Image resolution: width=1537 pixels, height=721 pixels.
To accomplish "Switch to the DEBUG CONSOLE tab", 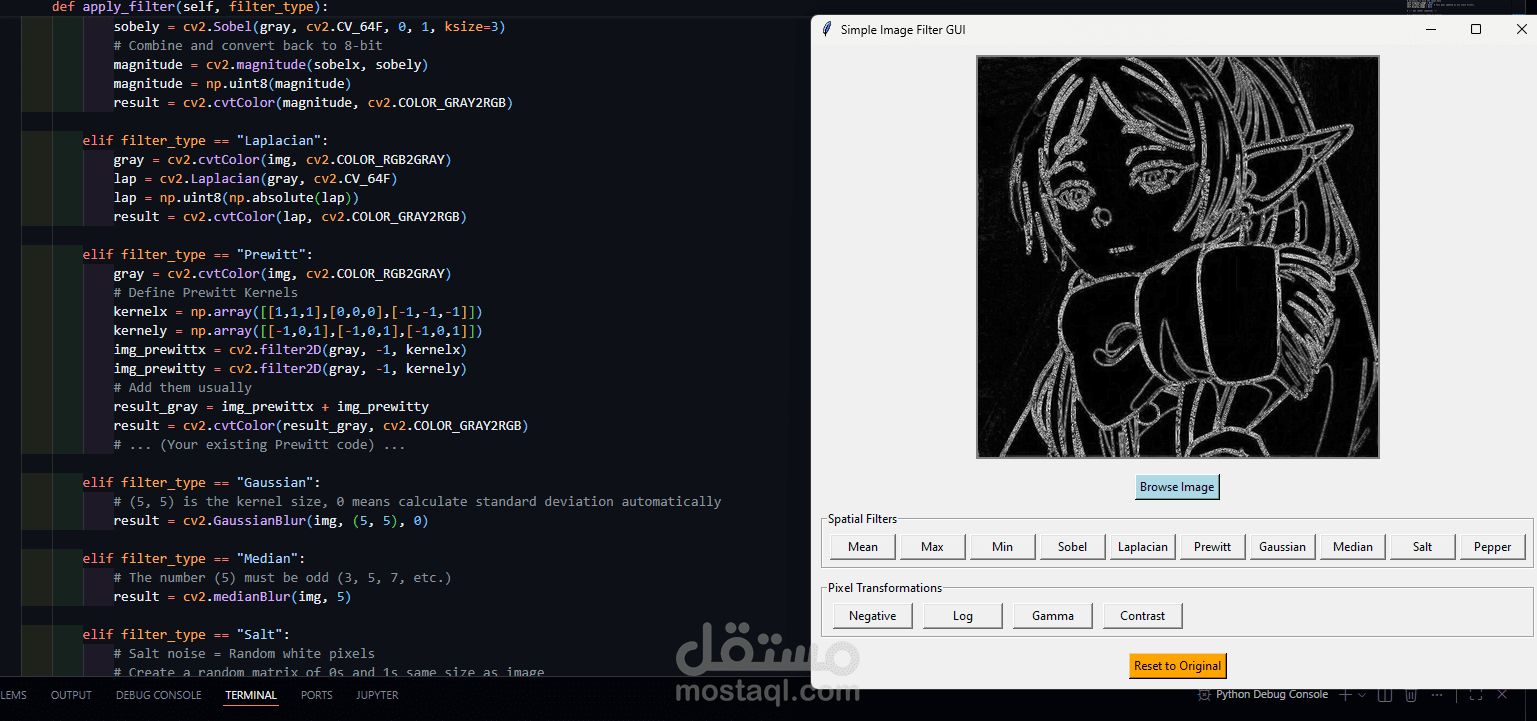I will [x=158, y=695].
